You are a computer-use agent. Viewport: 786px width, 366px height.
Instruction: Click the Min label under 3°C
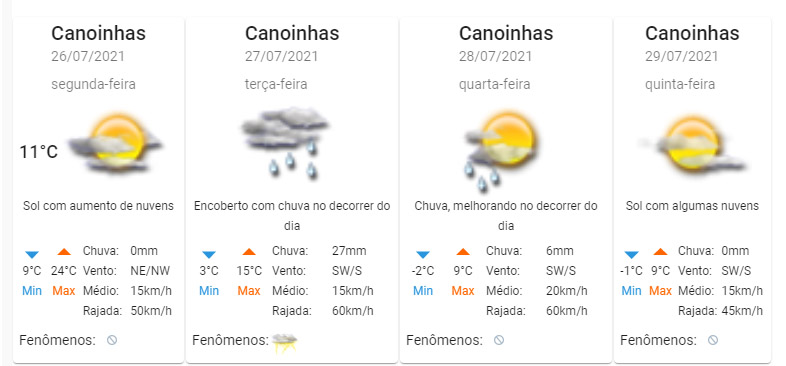[209, 291]
